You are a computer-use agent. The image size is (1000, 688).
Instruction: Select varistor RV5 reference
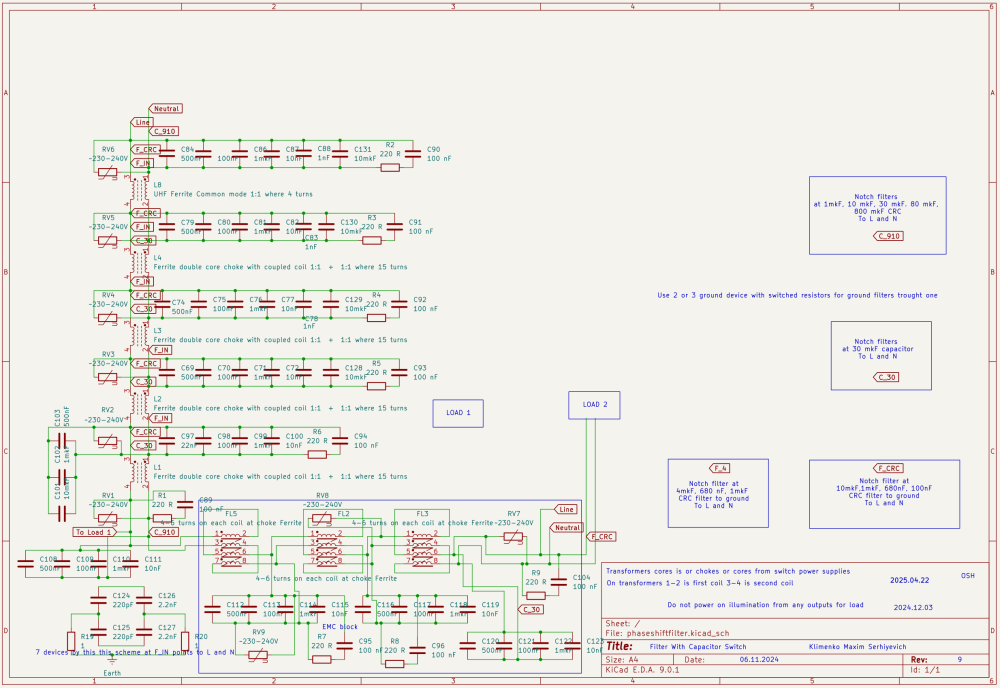tap(108, 218)
